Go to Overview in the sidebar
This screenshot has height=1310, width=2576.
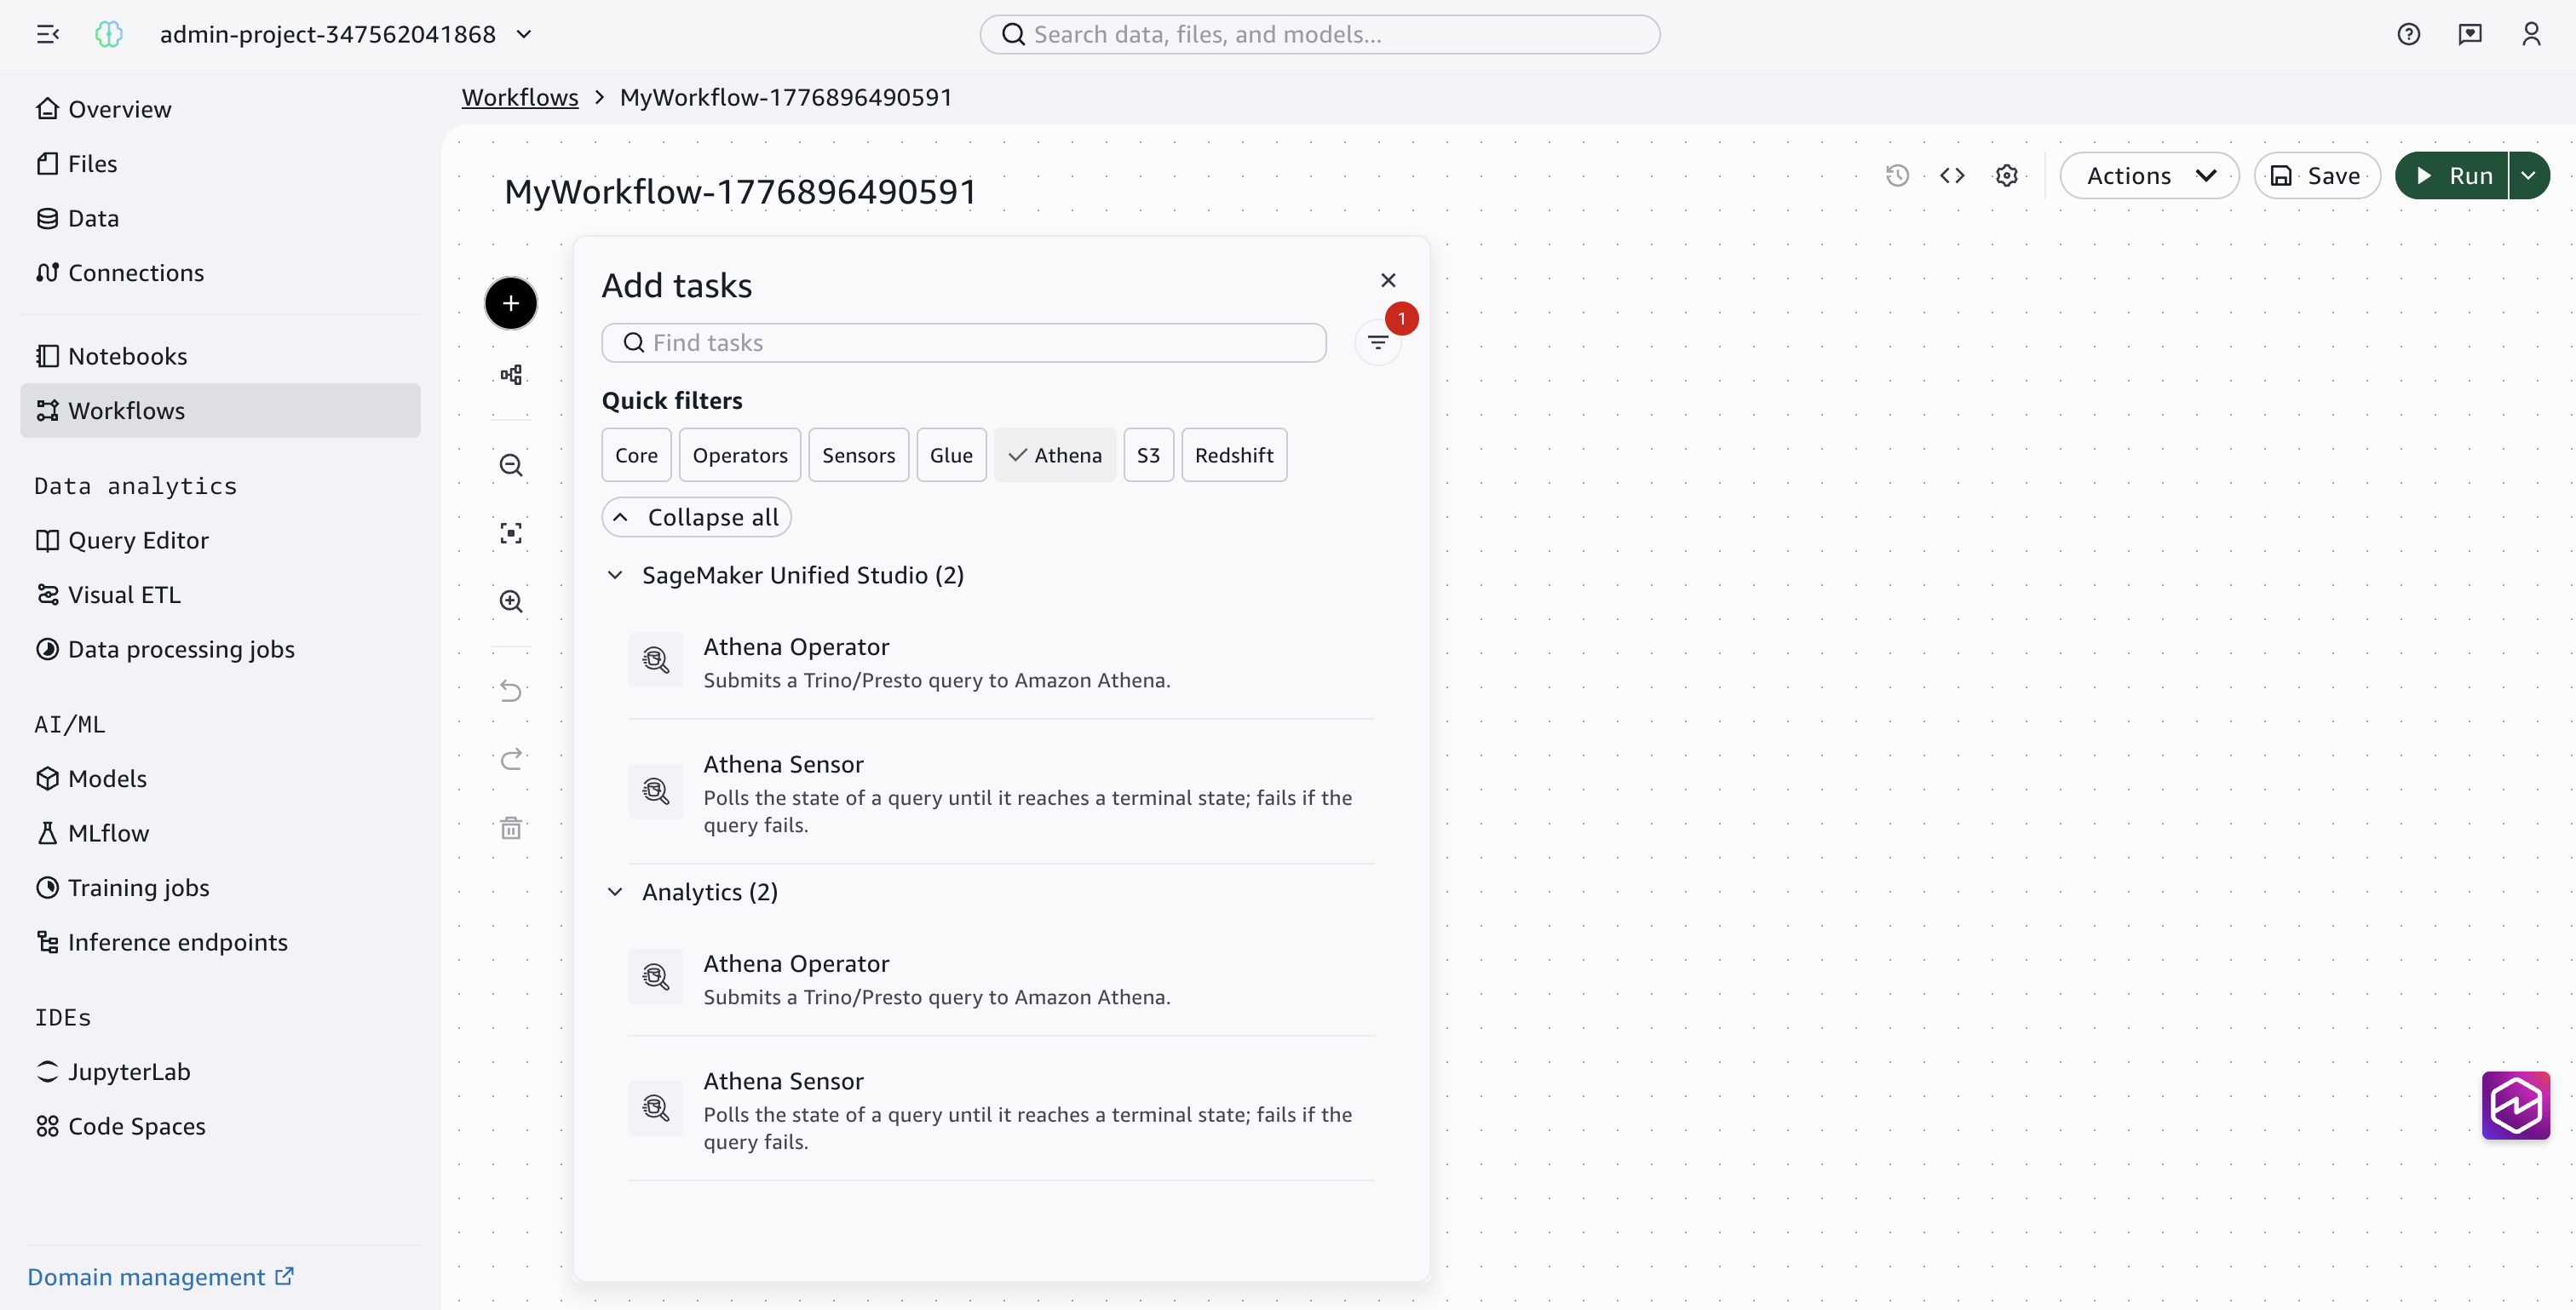click(220, 109)
